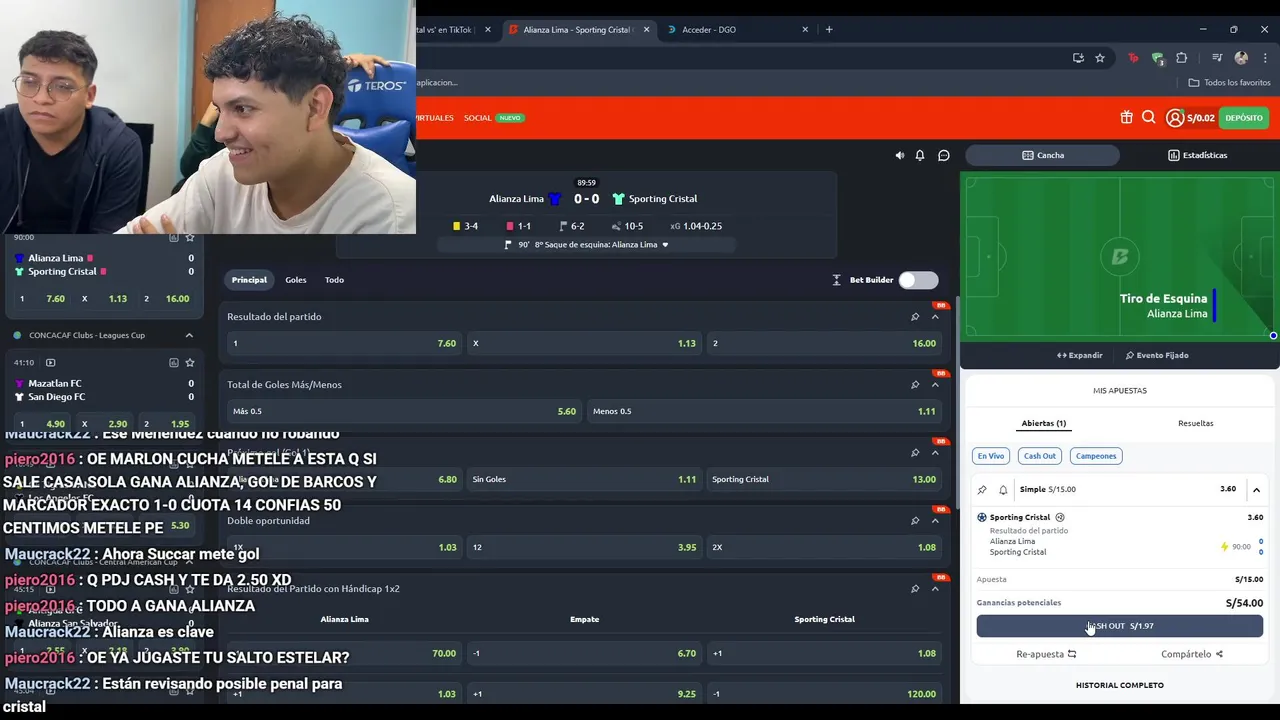
Task: Open Chrome three-dot menu
Action: pyautogui.click(x=1265, y=58)
